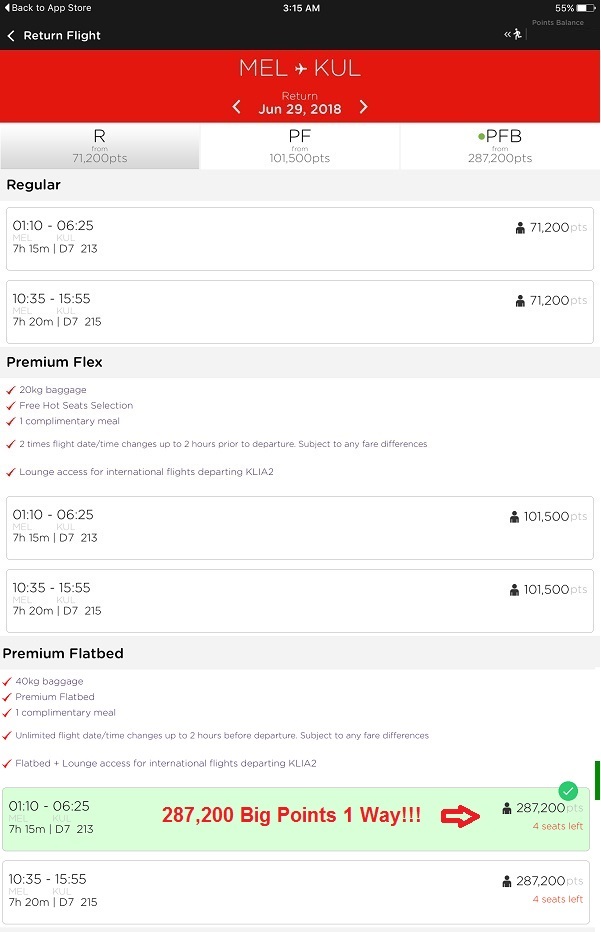
Task: Collapse the Premium Flex section header
Action: point(55,362)
